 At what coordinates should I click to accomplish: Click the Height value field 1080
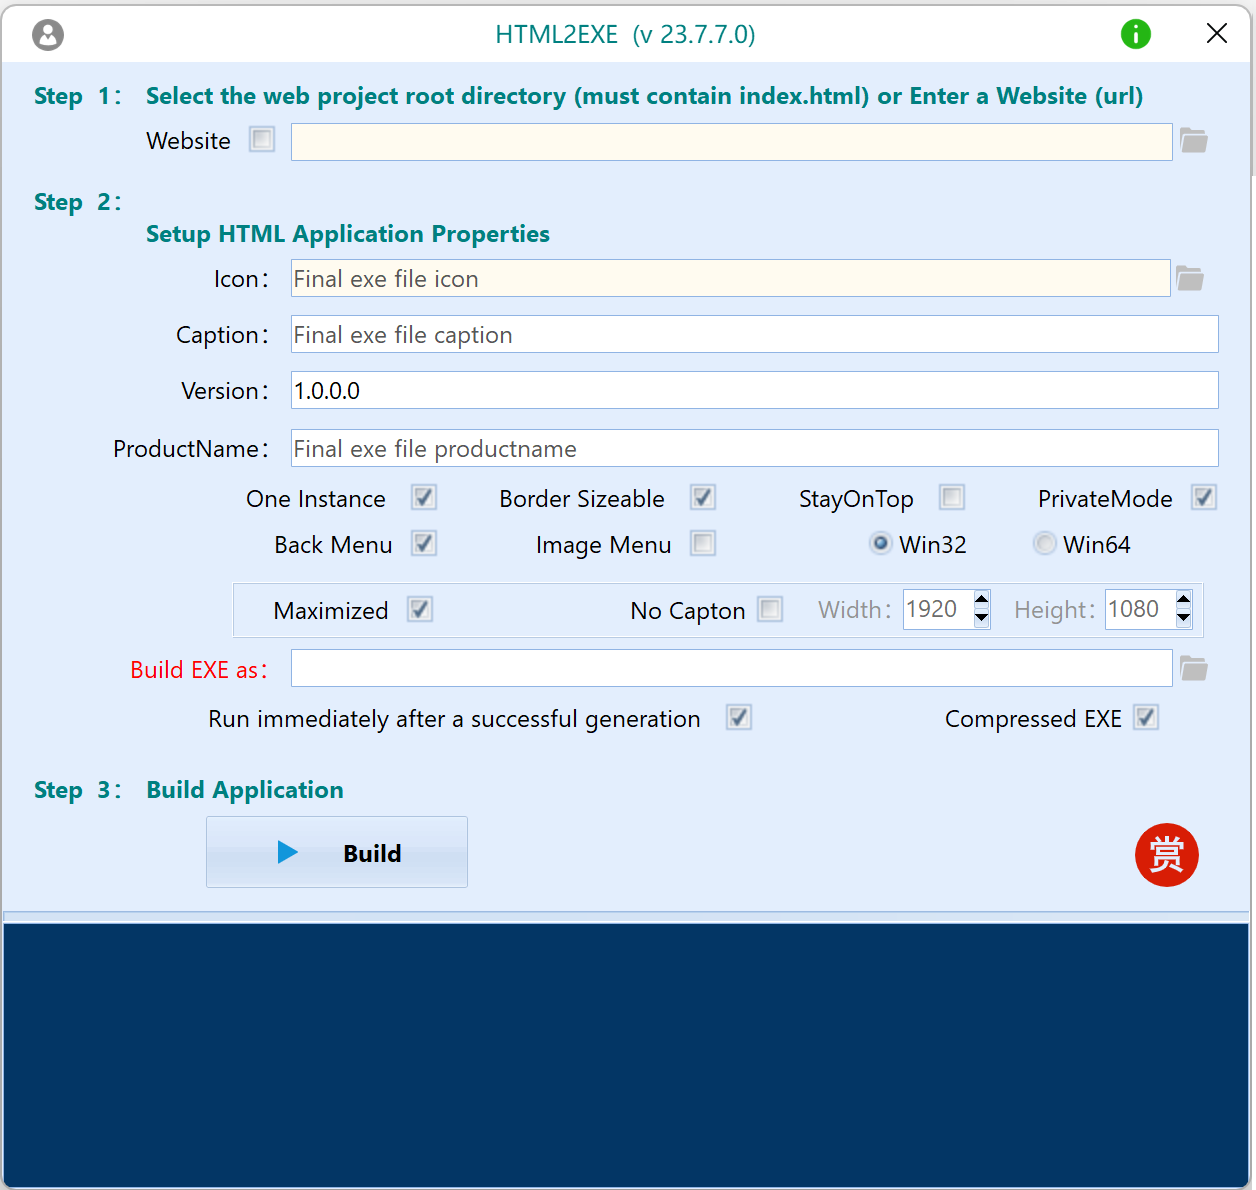1140,609
